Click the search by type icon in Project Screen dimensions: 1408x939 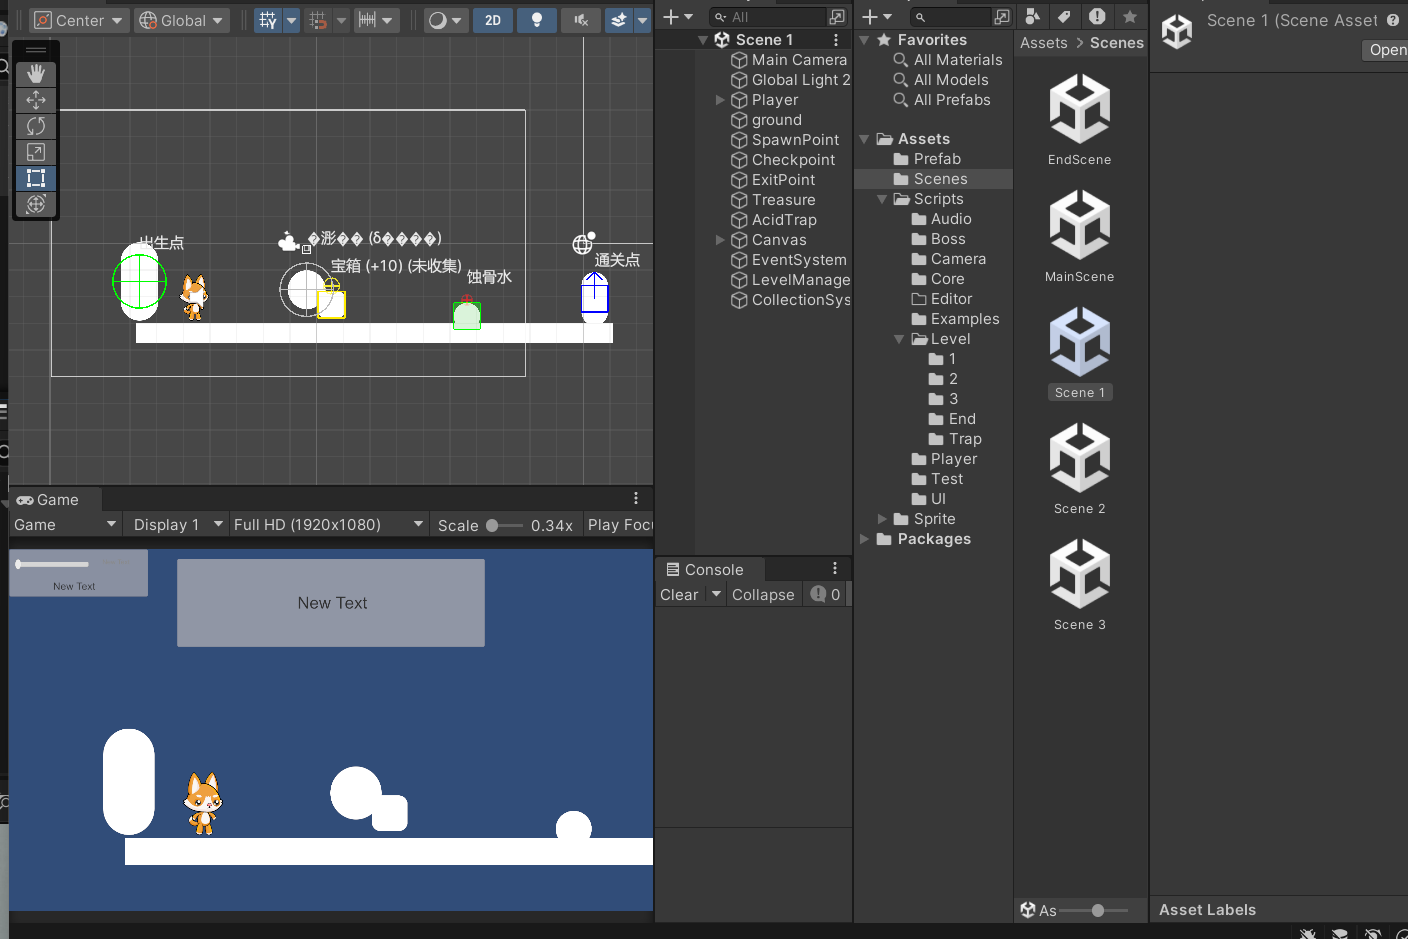coord(1032,17)
